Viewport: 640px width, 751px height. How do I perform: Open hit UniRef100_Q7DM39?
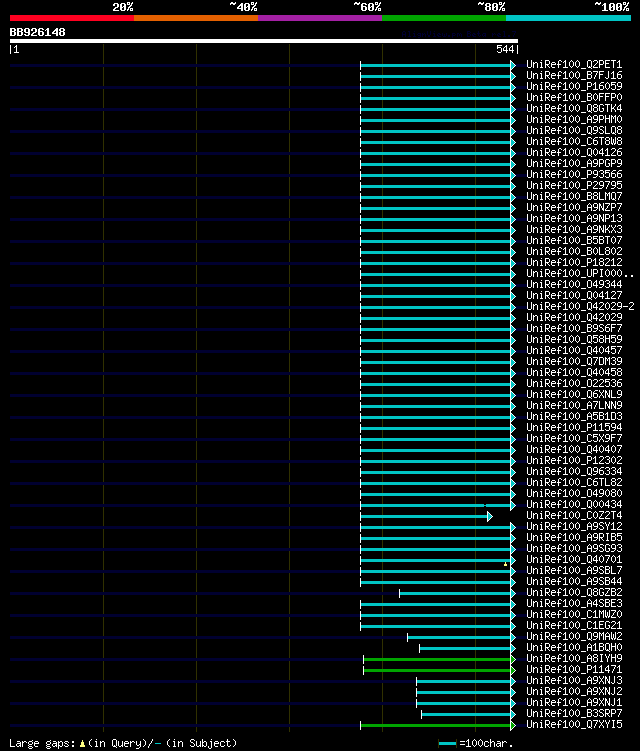pyautogui.click(x=574, y=362)
